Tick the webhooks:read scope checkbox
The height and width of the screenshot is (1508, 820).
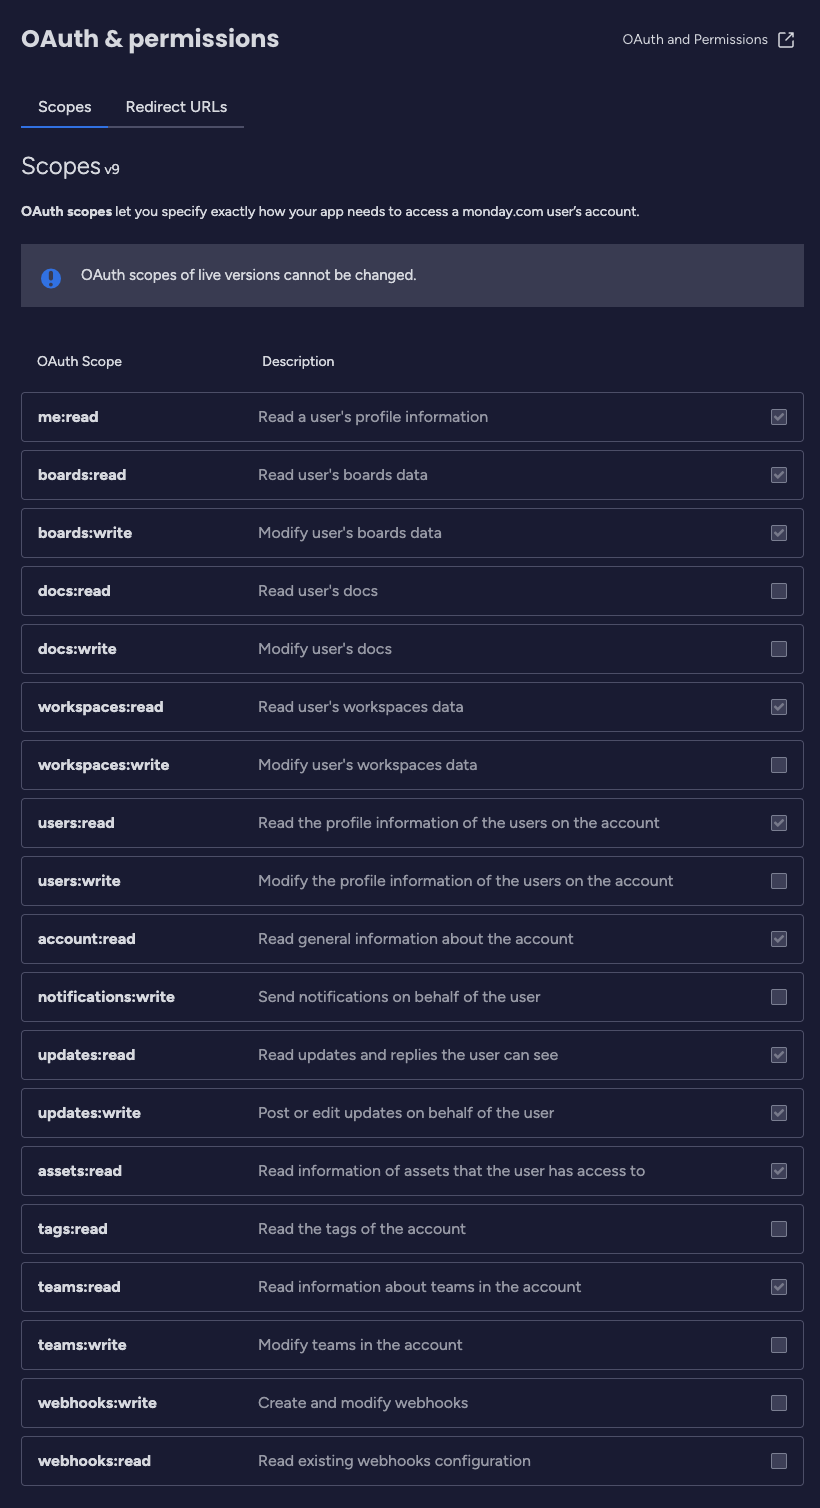779,1461
